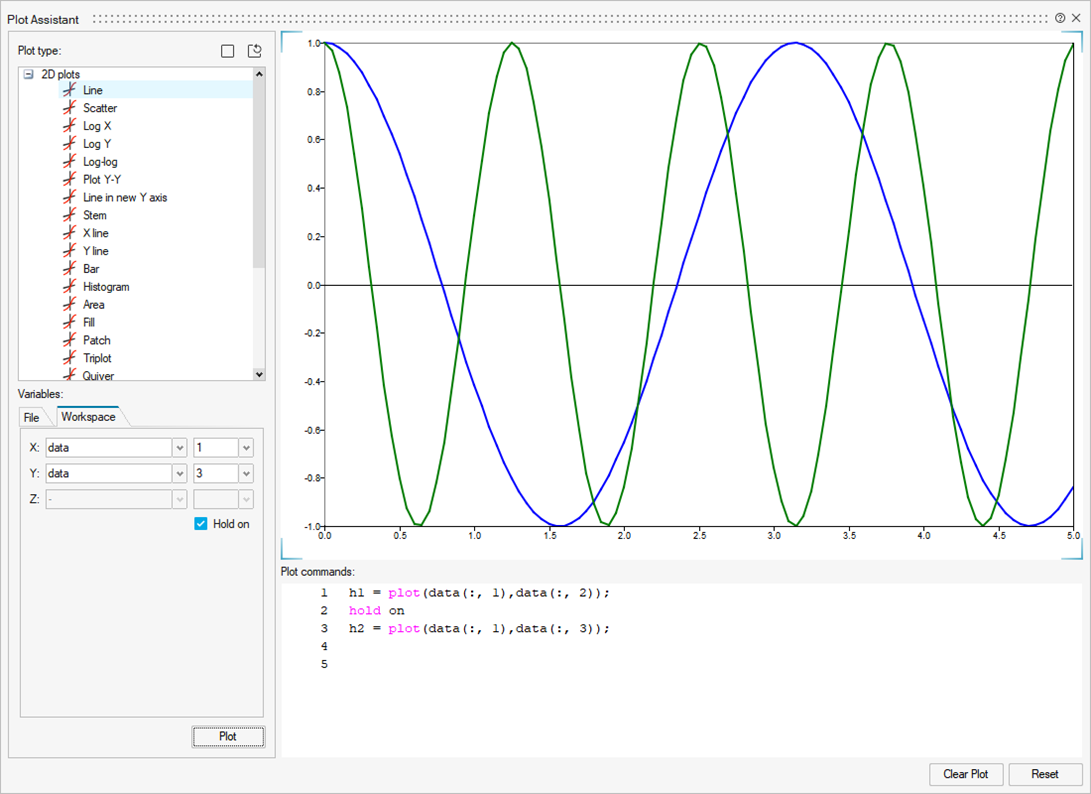The height and width of the screenshot is (794, 1091).
Task: Expand the Y variable data dropdown
Action: [180, 473]
